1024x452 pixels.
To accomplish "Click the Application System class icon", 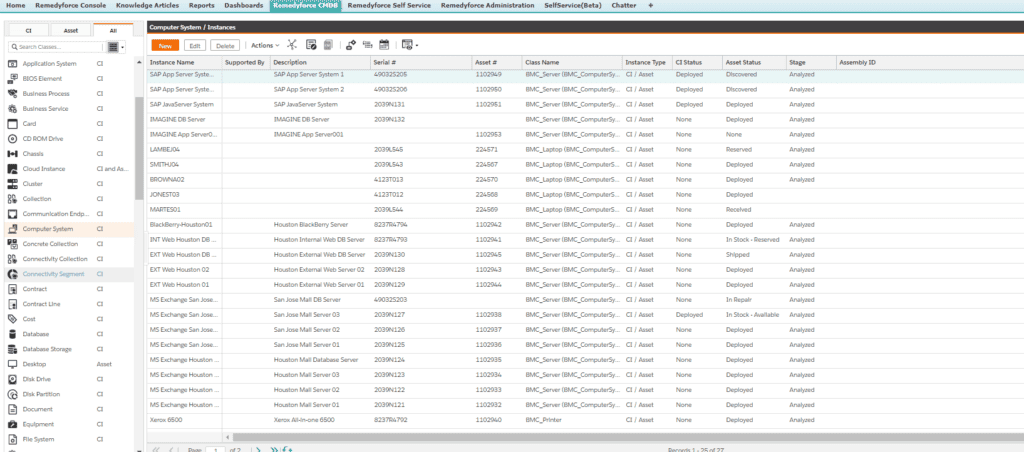I will (12, 63).
